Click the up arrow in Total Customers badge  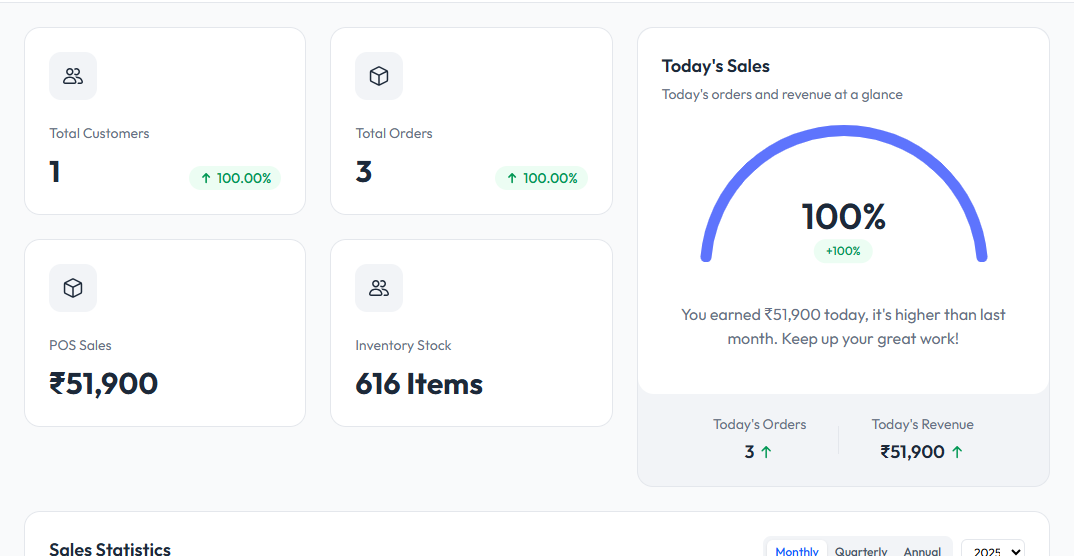pyautogui.click(x=206, y=178)
